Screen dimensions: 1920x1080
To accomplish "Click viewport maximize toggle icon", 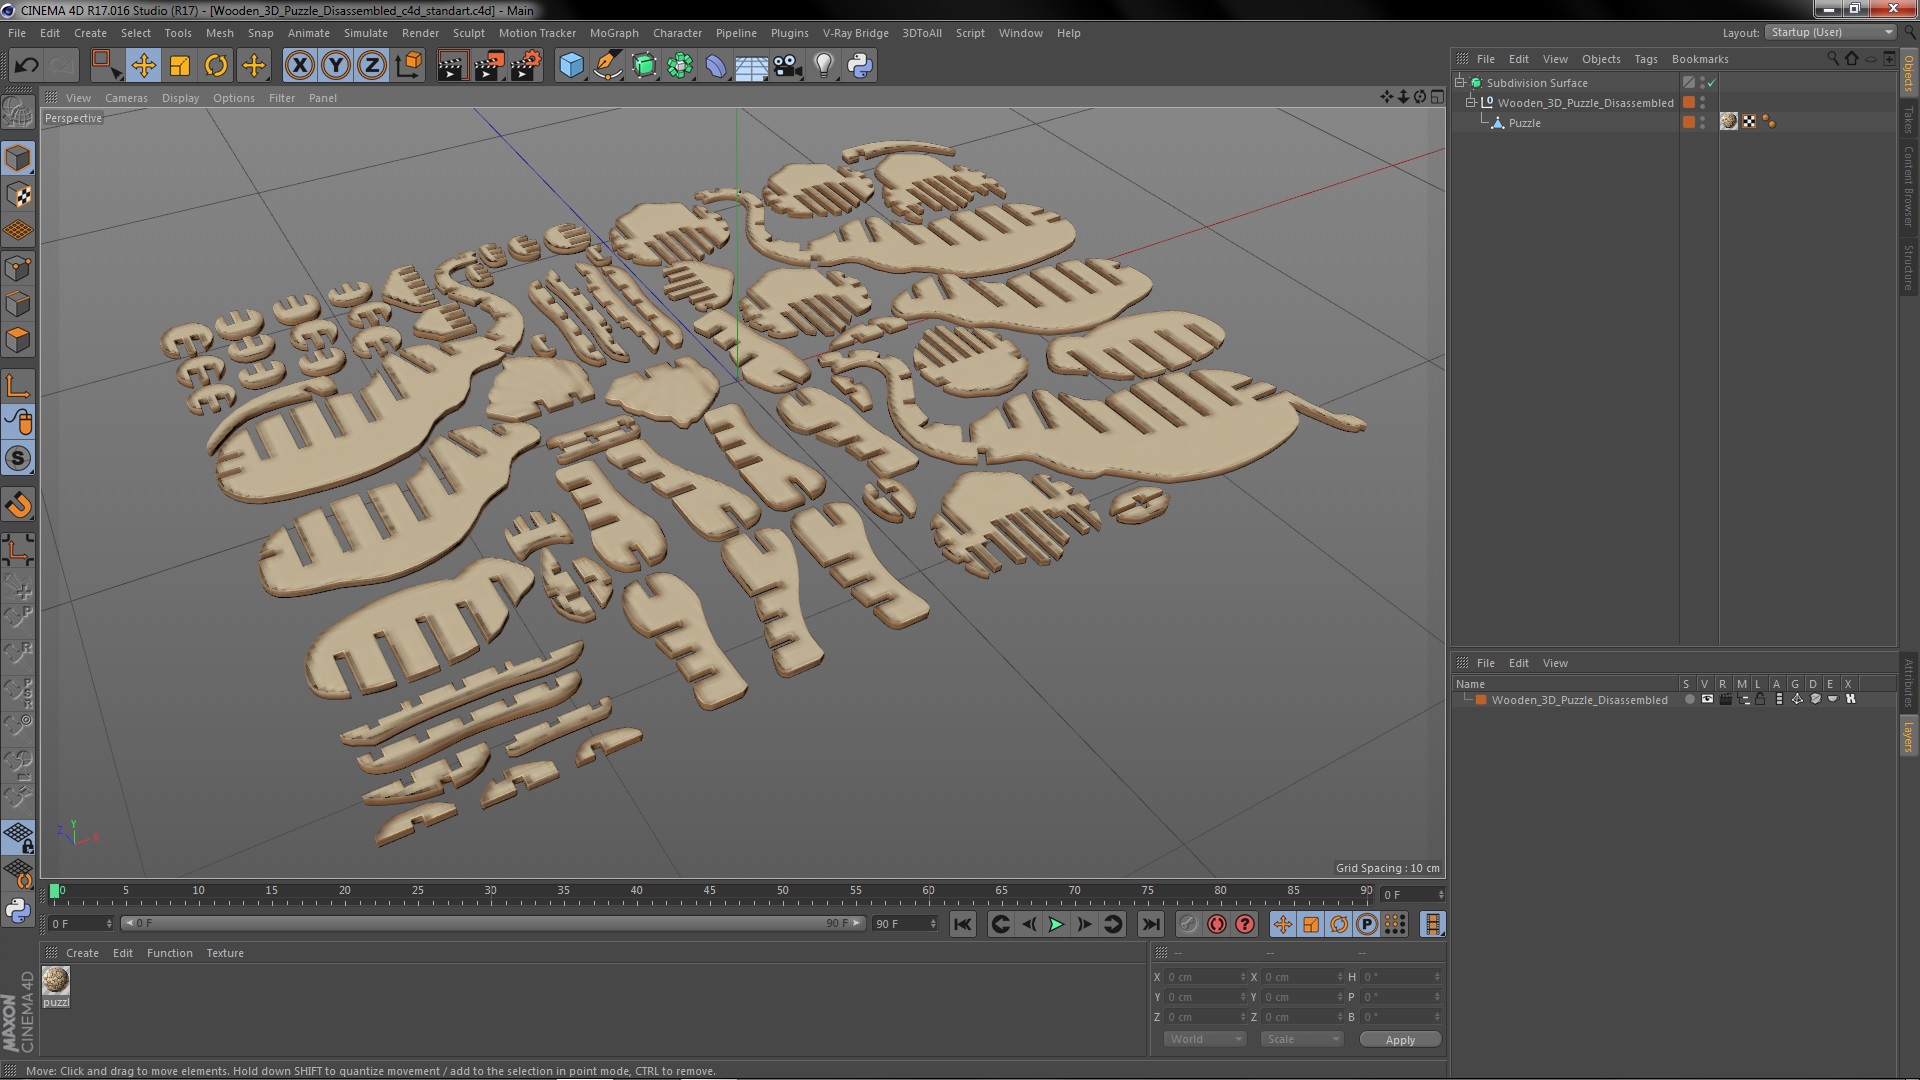I will [1437, 97].
